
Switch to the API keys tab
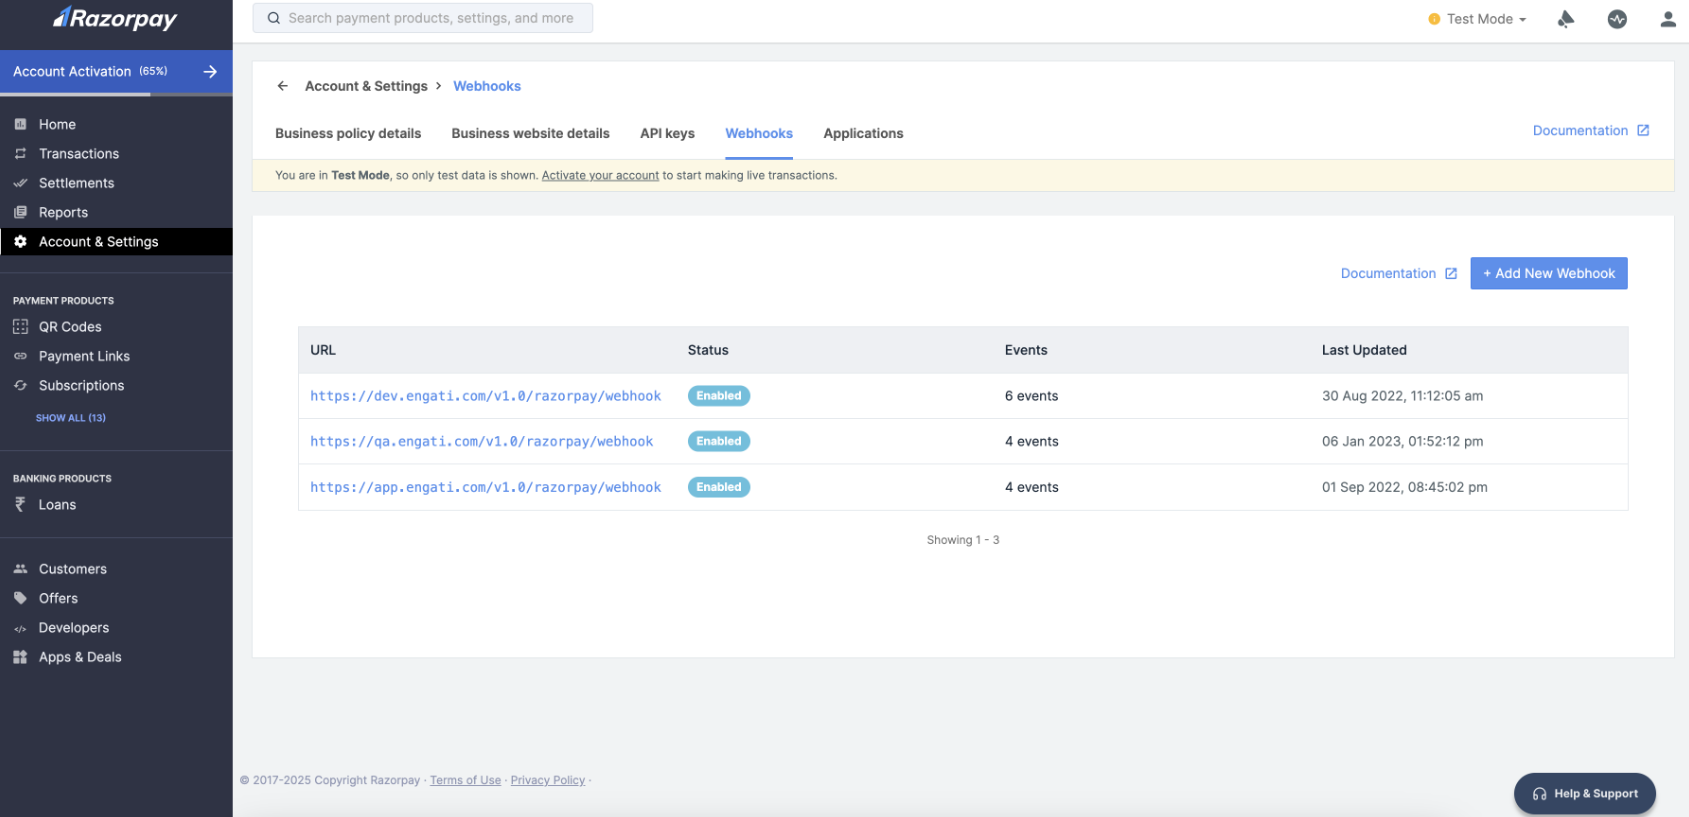pos(667,133)
